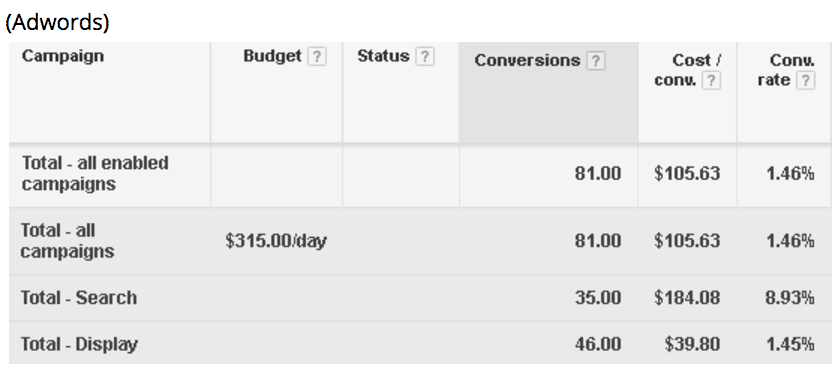Open the Cost / conv. help icon
The image size is (838, 369).
[711, 81]
